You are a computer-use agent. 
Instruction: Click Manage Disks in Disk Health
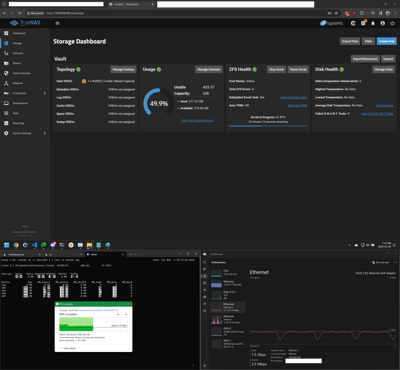point(383,69)
